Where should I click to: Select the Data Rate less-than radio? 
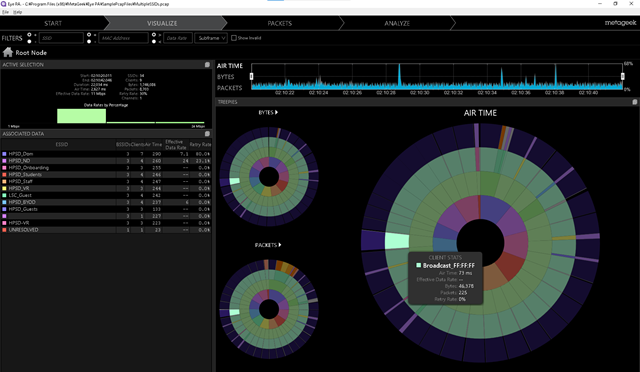click(x=153, y=41)
